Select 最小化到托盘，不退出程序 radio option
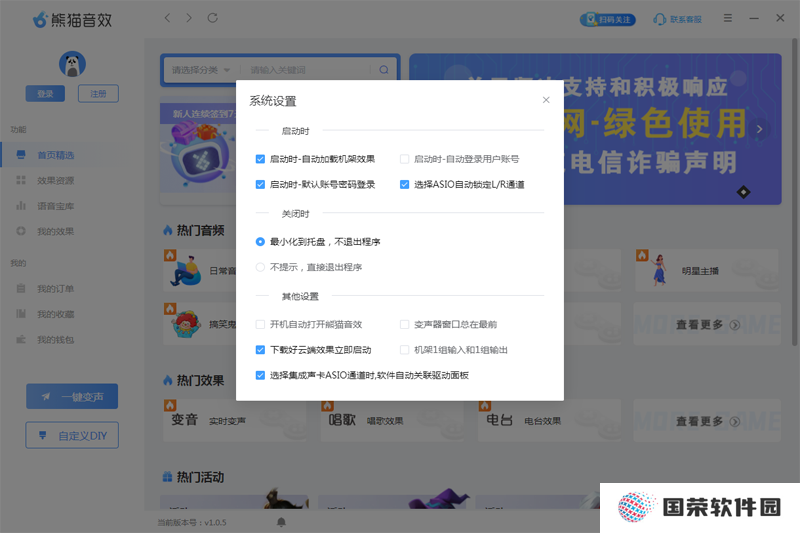 coord(260,242)
